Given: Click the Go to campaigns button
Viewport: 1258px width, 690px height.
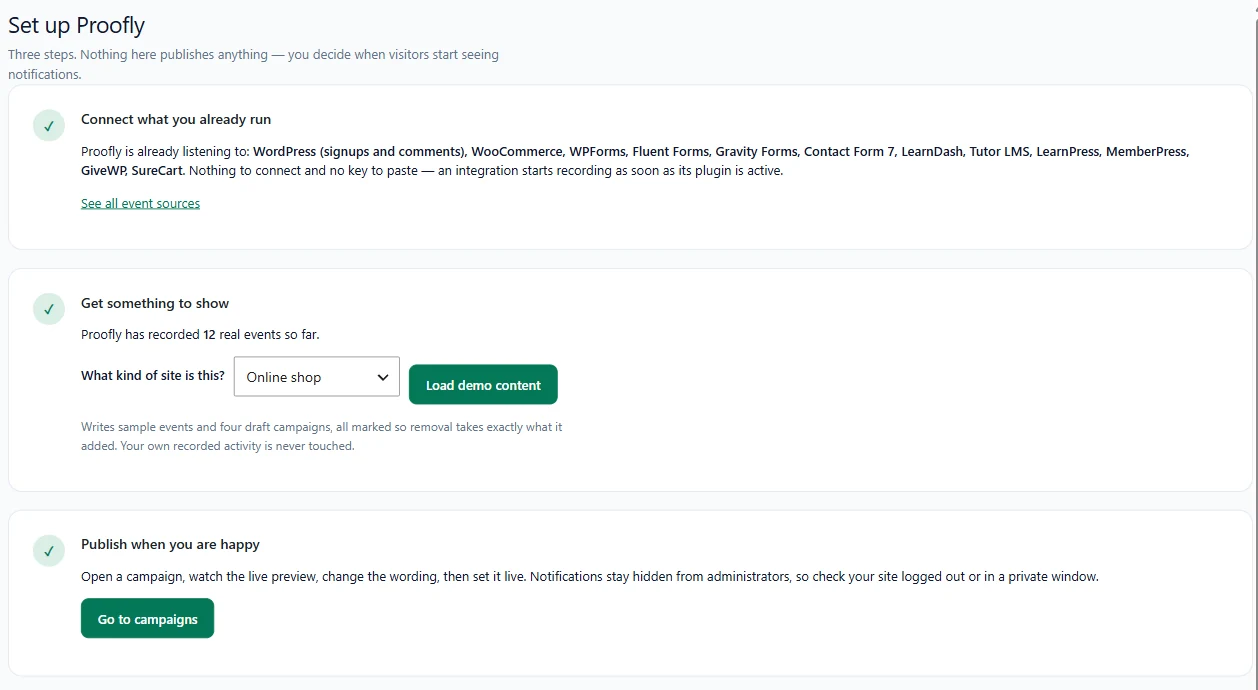Looking at the screenshot, I should click(148, 619).
